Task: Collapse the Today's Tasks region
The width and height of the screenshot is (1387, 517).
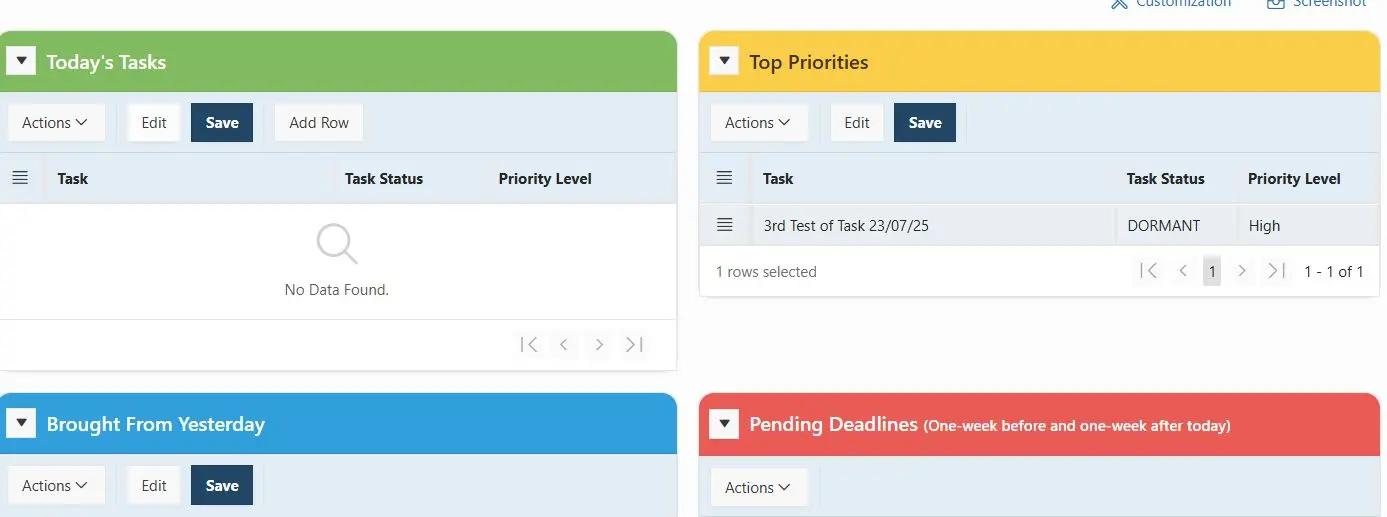Action: 21,61
